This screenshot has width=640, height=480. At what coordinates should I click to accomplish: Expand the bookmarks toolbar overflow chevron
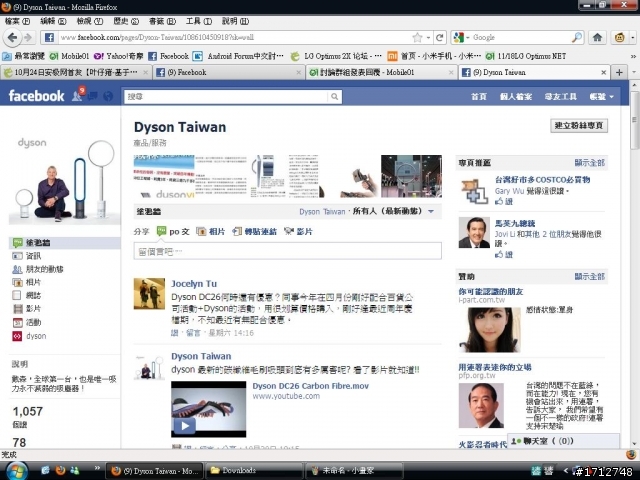pos(633,56)
